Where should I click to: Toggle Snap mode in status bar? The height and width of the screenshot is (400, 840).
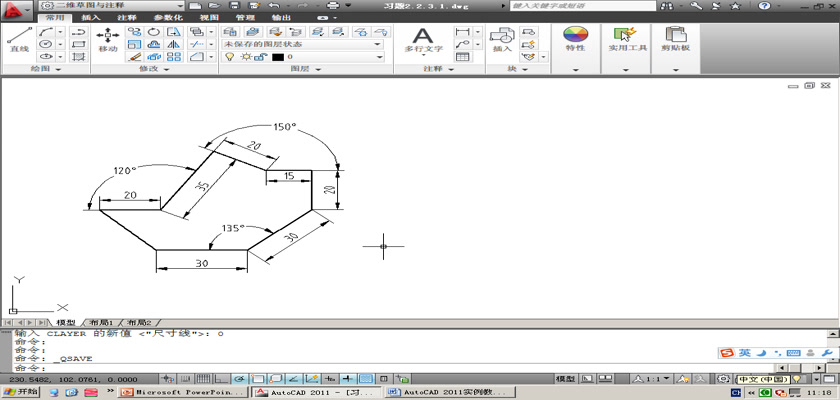coord(183,379)
